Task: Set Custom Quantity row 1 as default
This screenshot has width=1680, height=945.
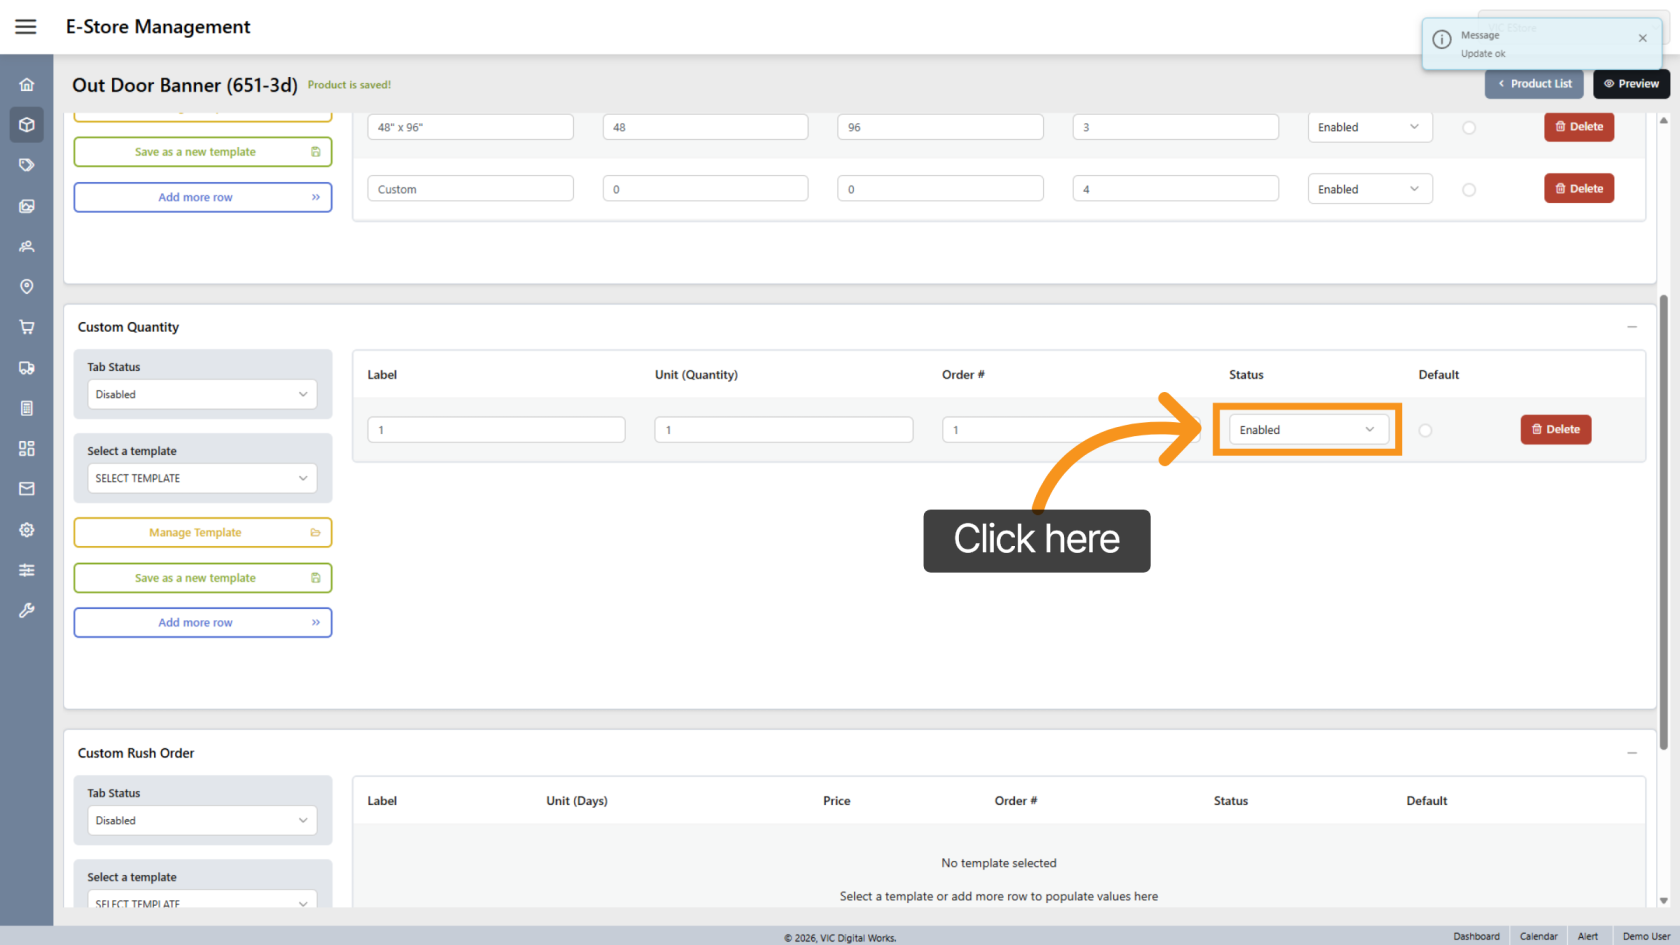Action: coord(1425,430)
